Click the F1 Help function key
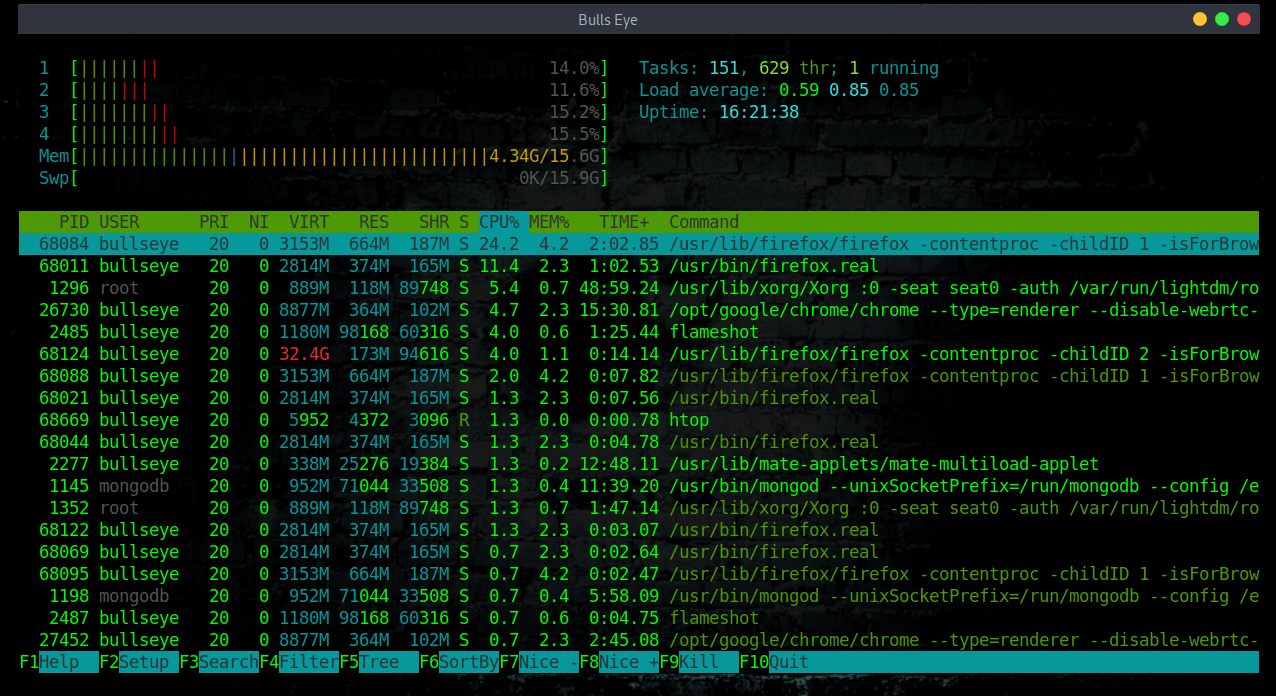Screen dimensions: 1276x696 click(58, 662)
